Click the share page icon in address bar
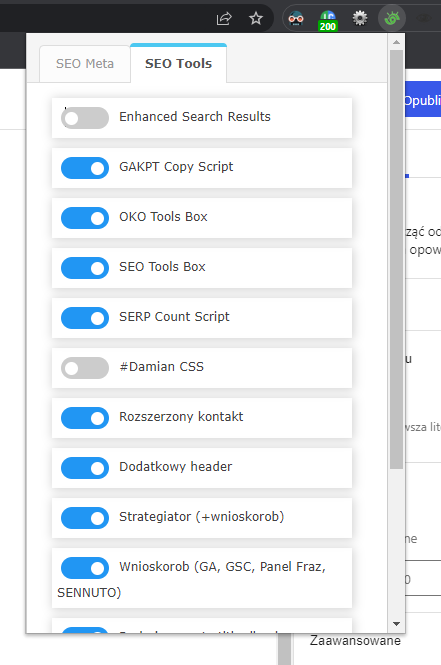The height and width of the screenshot is (665, 441). (x=224, y=19)
